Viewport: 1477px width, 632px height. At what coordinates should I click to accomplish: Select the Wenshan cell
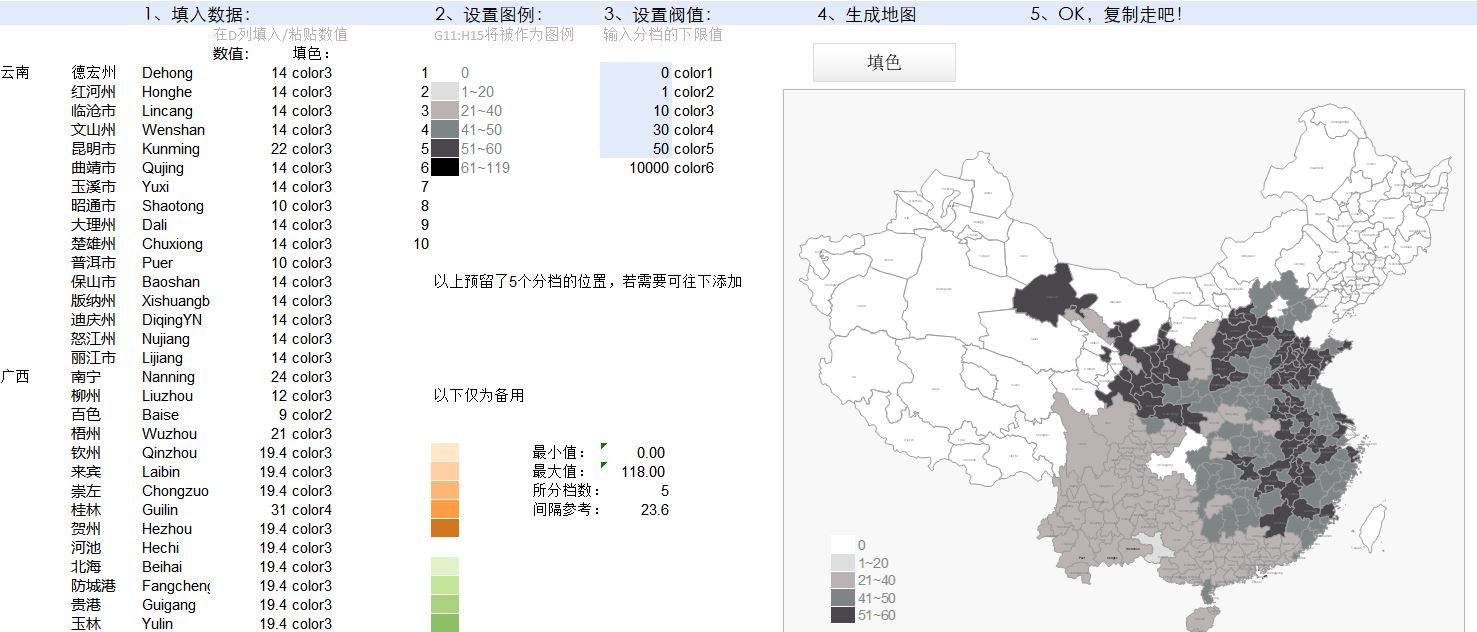[175, 130]
